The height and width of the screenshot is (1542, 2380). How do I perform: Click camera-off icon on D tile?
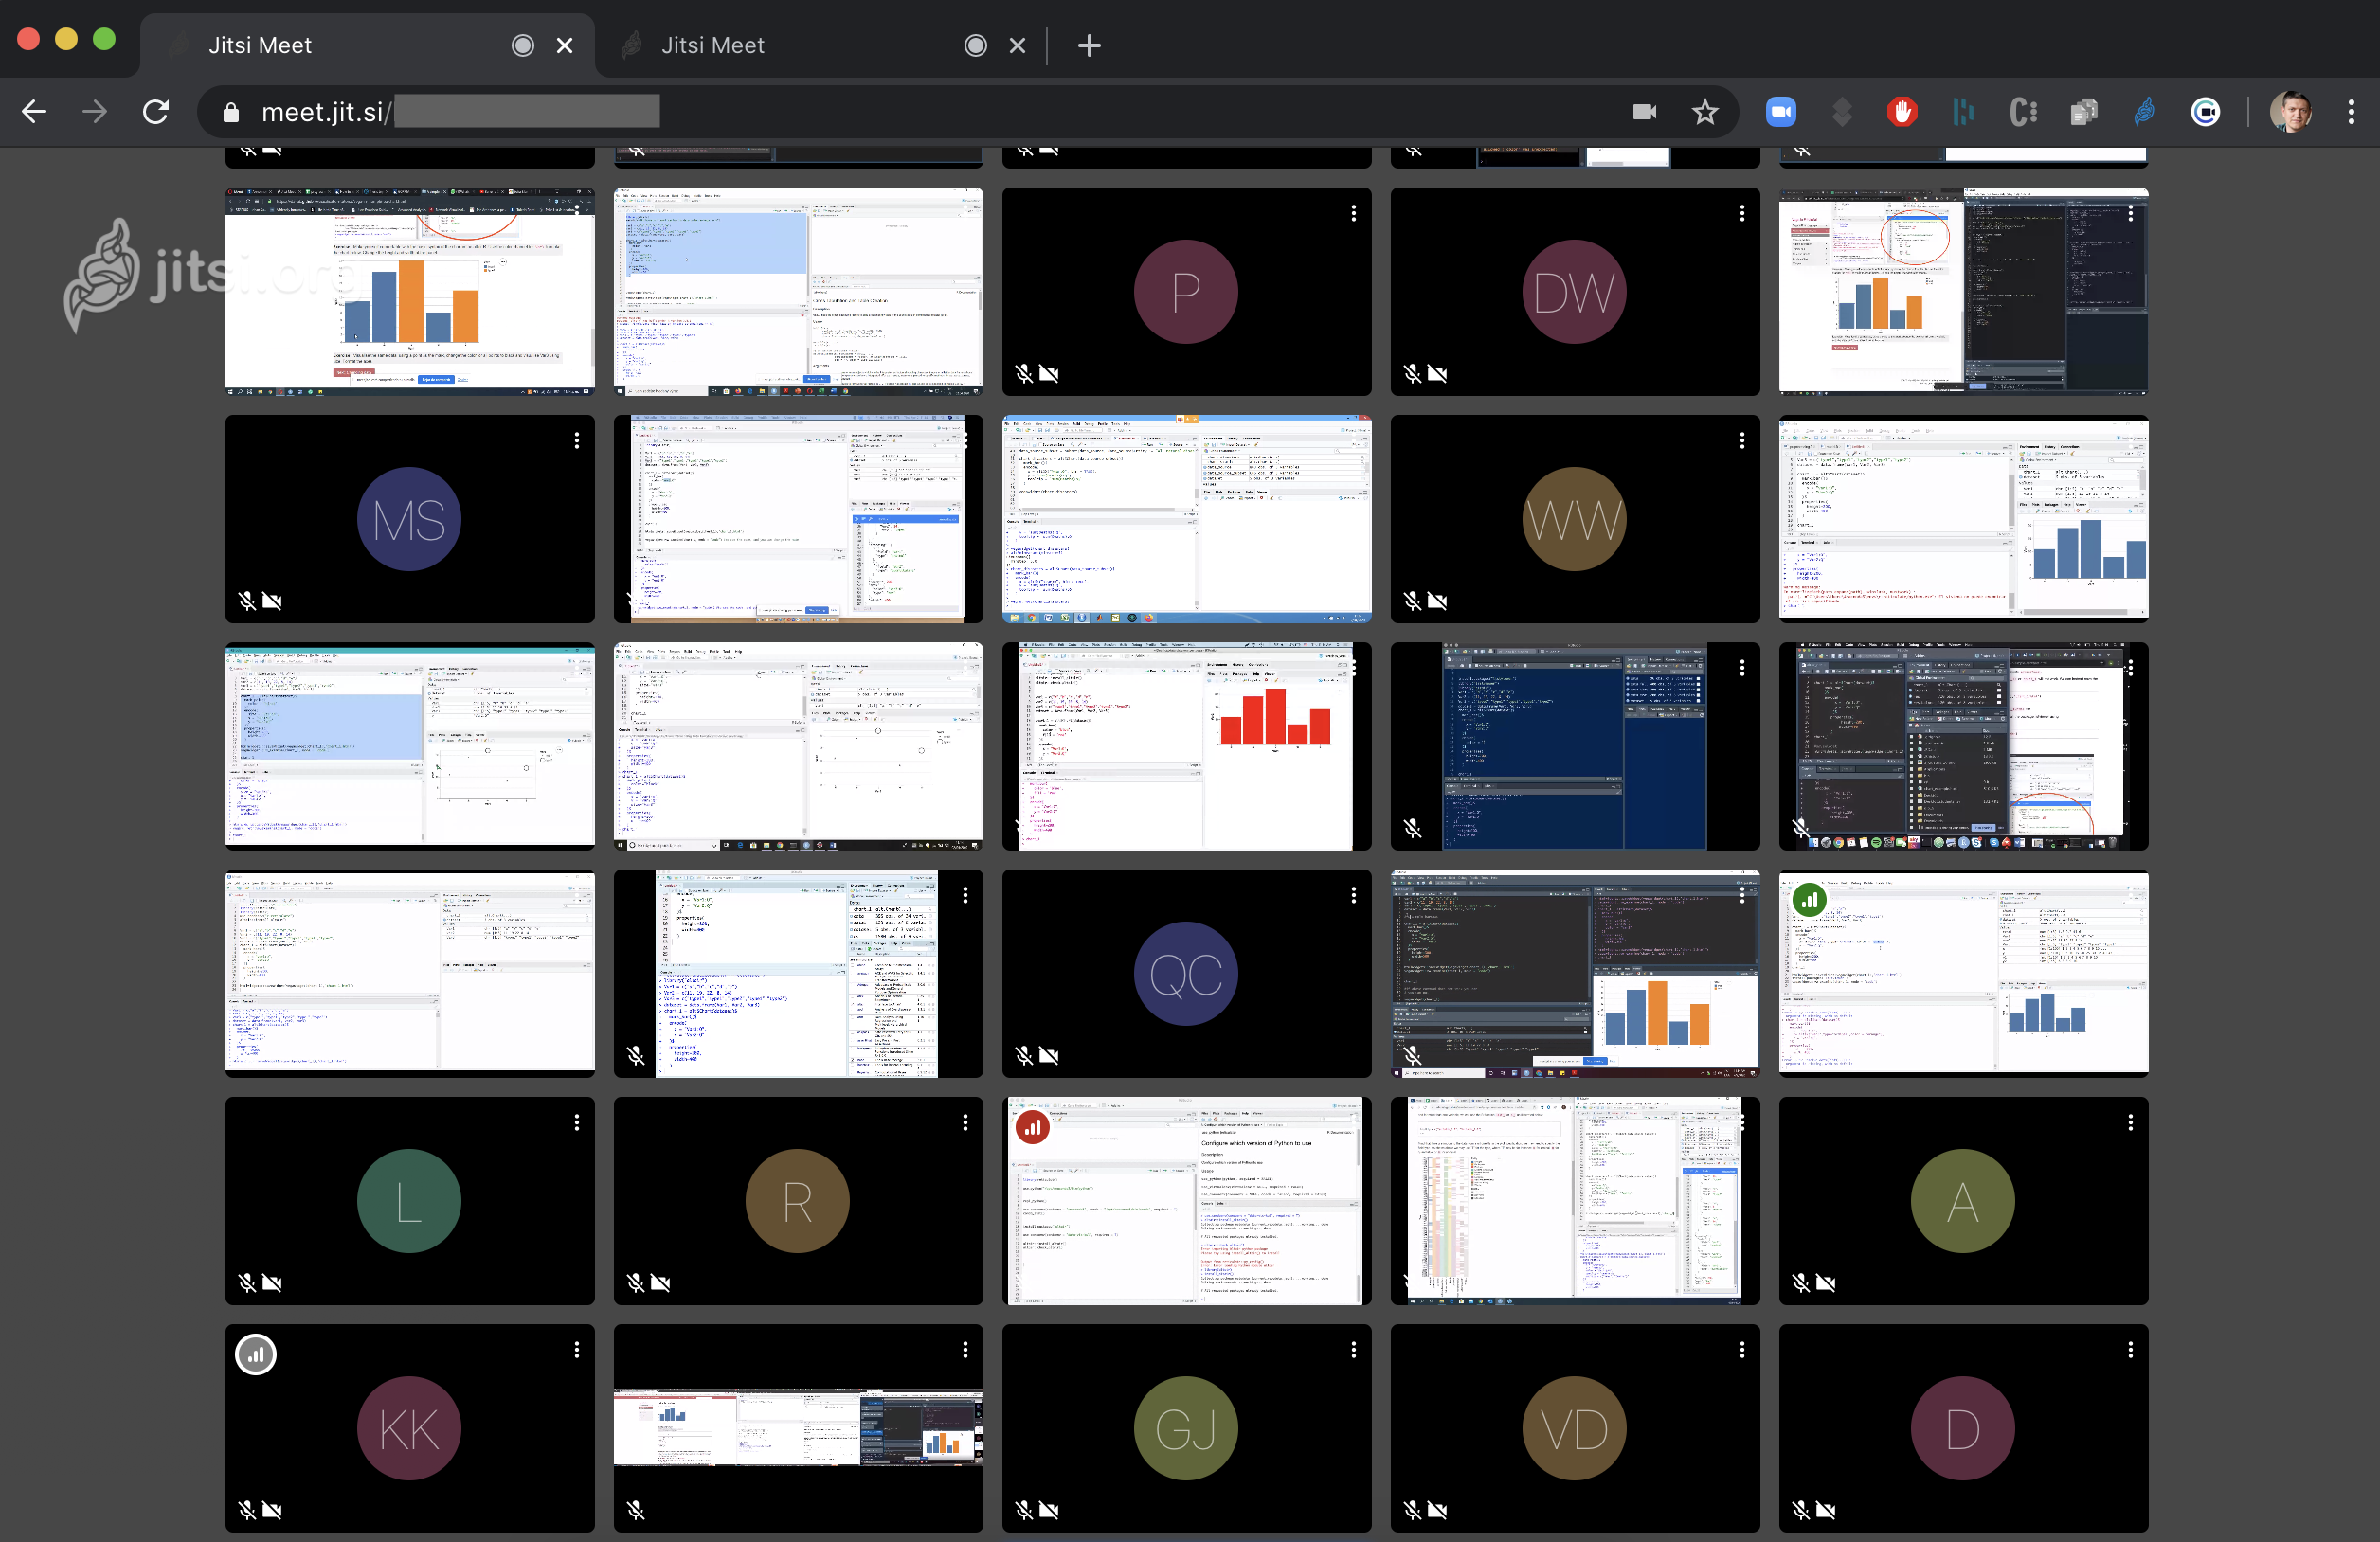click(x=1826, y=1510)
